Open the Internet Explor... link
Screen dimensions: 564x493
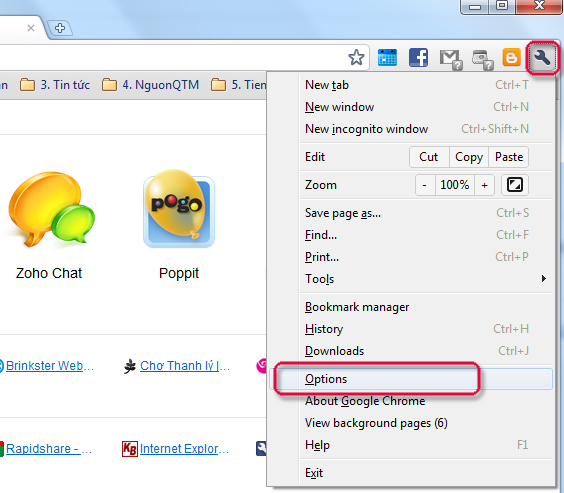click(x=184, y=449)
